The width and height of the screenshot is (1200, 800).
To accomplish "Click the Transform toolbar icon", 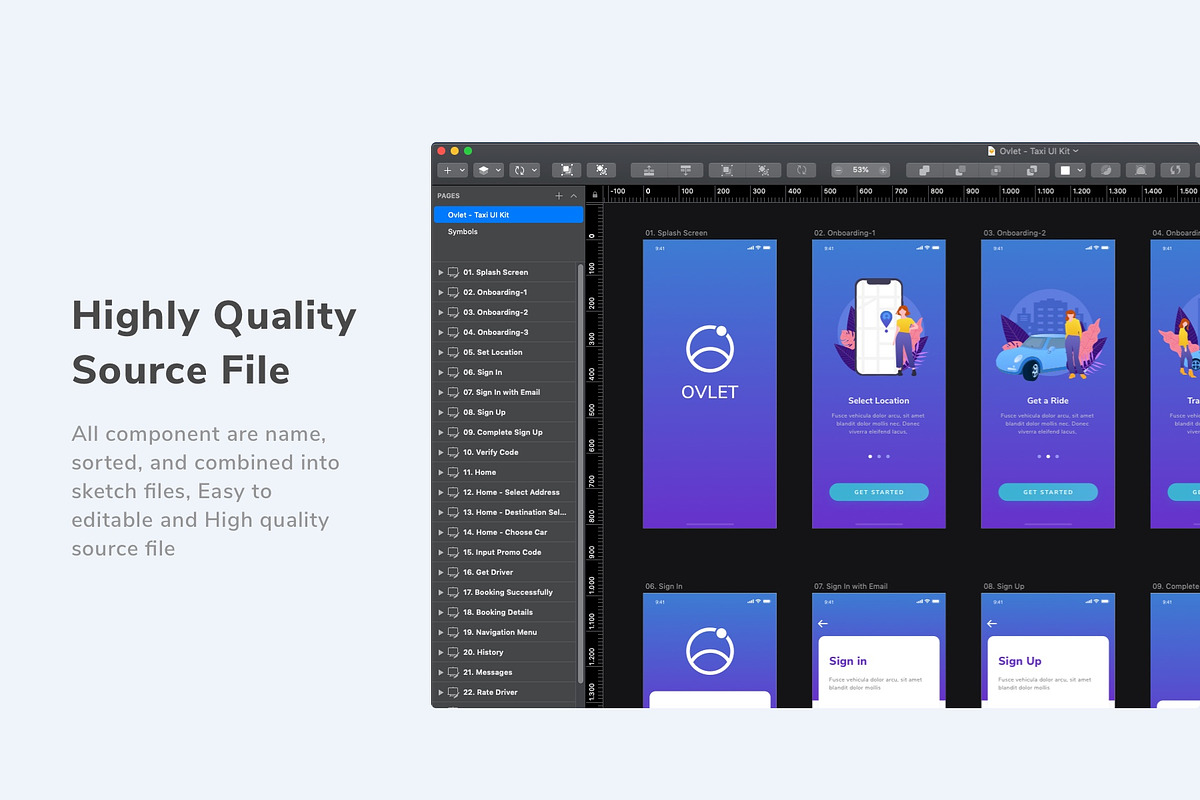I will pyautogui.click(x=763, y=170).
